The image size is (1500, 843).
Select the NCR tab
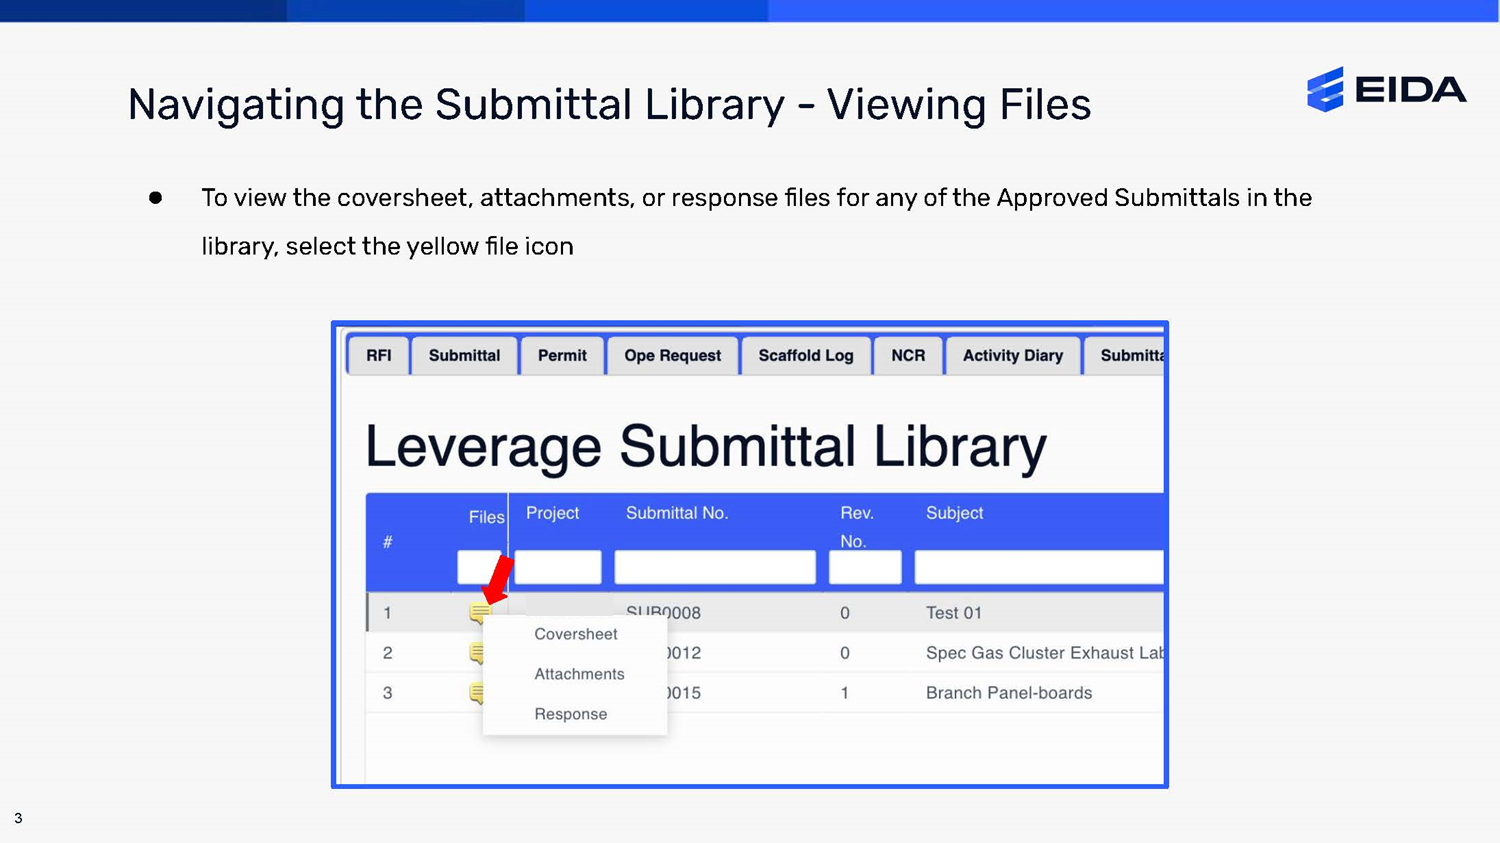pyautogui.click(x=908, y=356)
